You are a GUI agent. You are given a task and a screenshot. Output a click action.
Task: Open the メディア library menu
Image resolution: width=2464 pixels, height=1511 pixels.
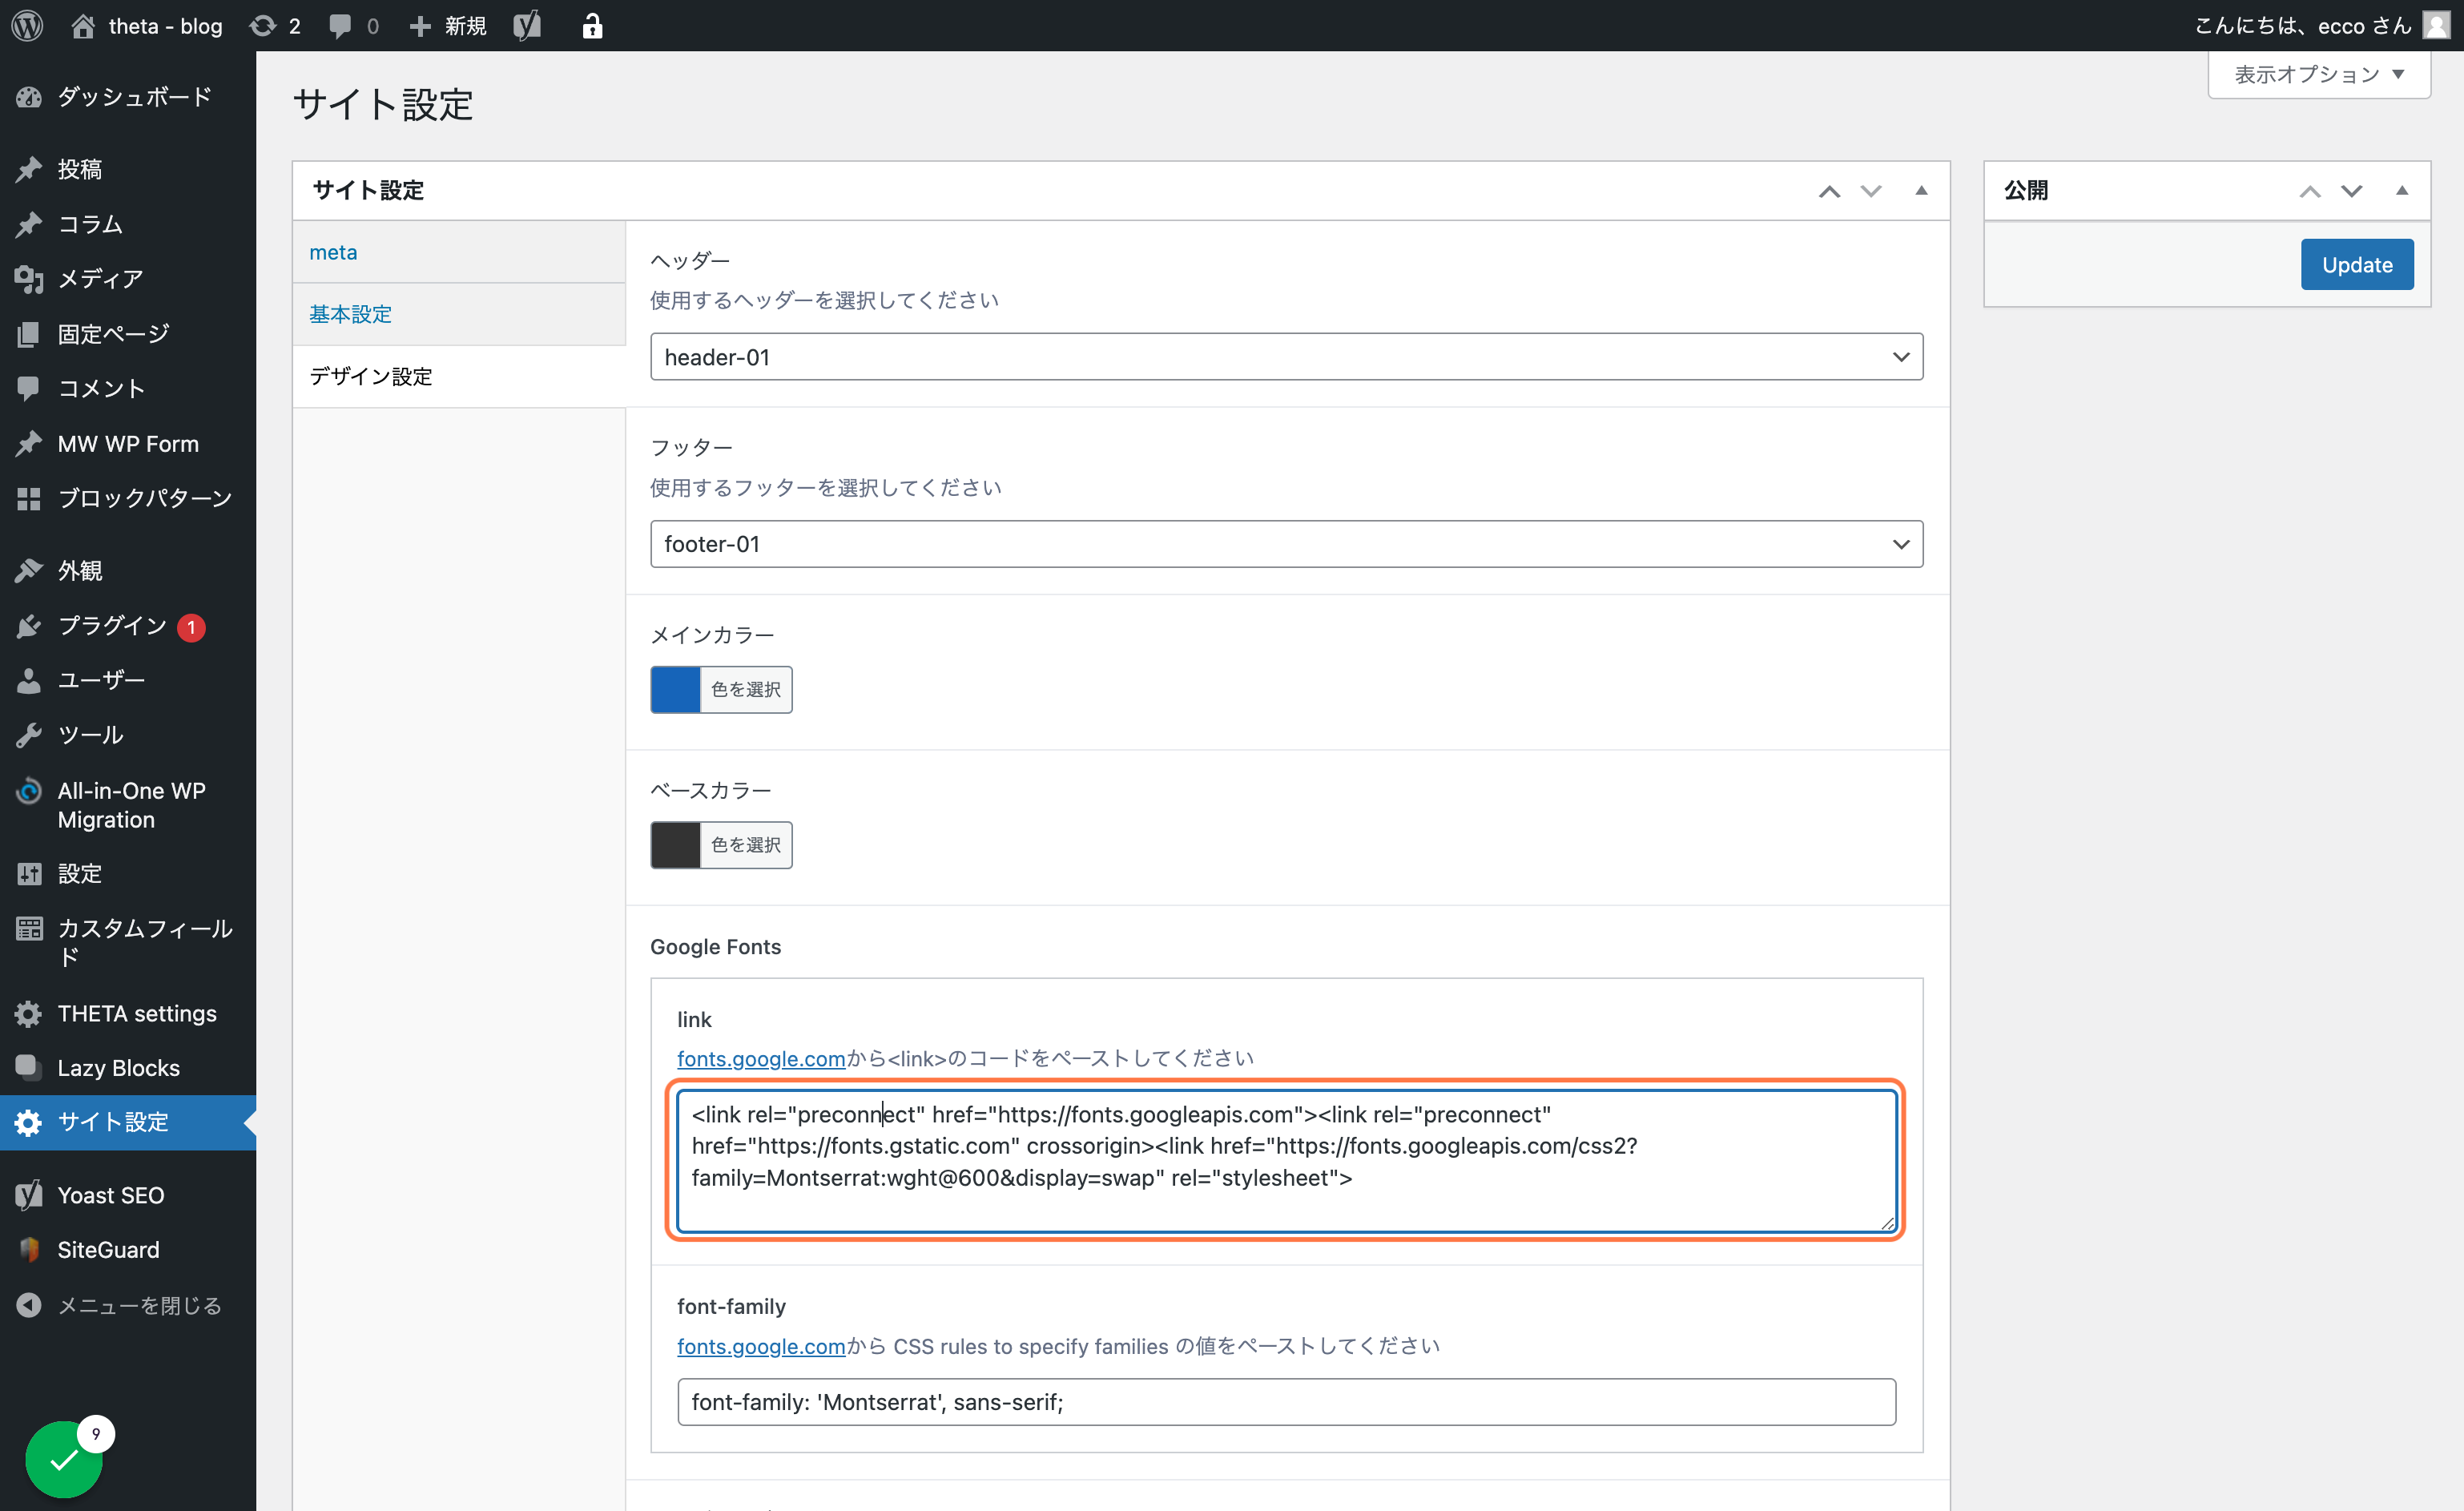[x=128, y=279]
